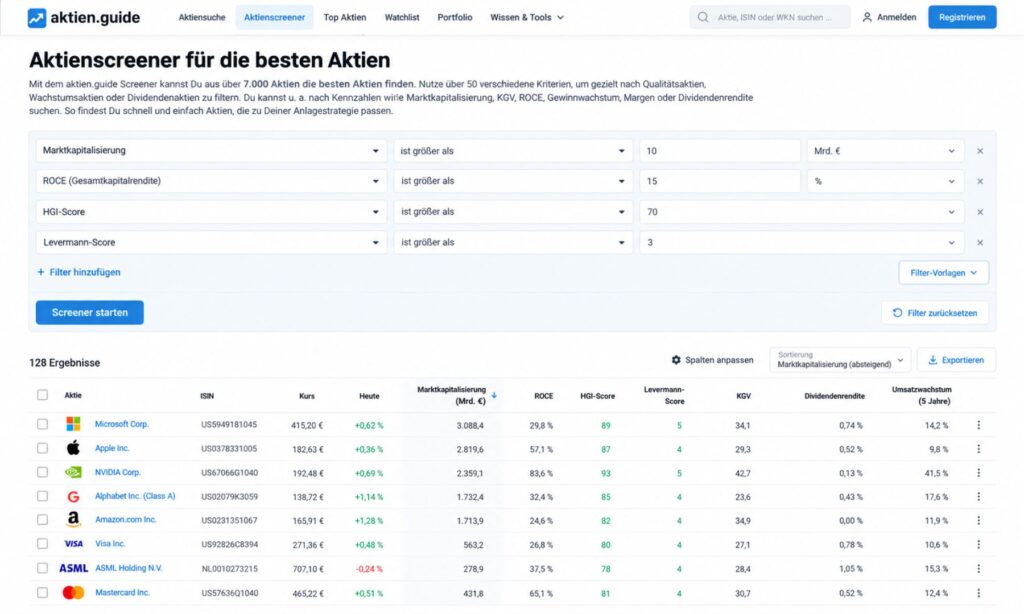Check the Microsoft Corp. row checkbox
Viewport: 1024px width, 614px height.
click(42, 425)
